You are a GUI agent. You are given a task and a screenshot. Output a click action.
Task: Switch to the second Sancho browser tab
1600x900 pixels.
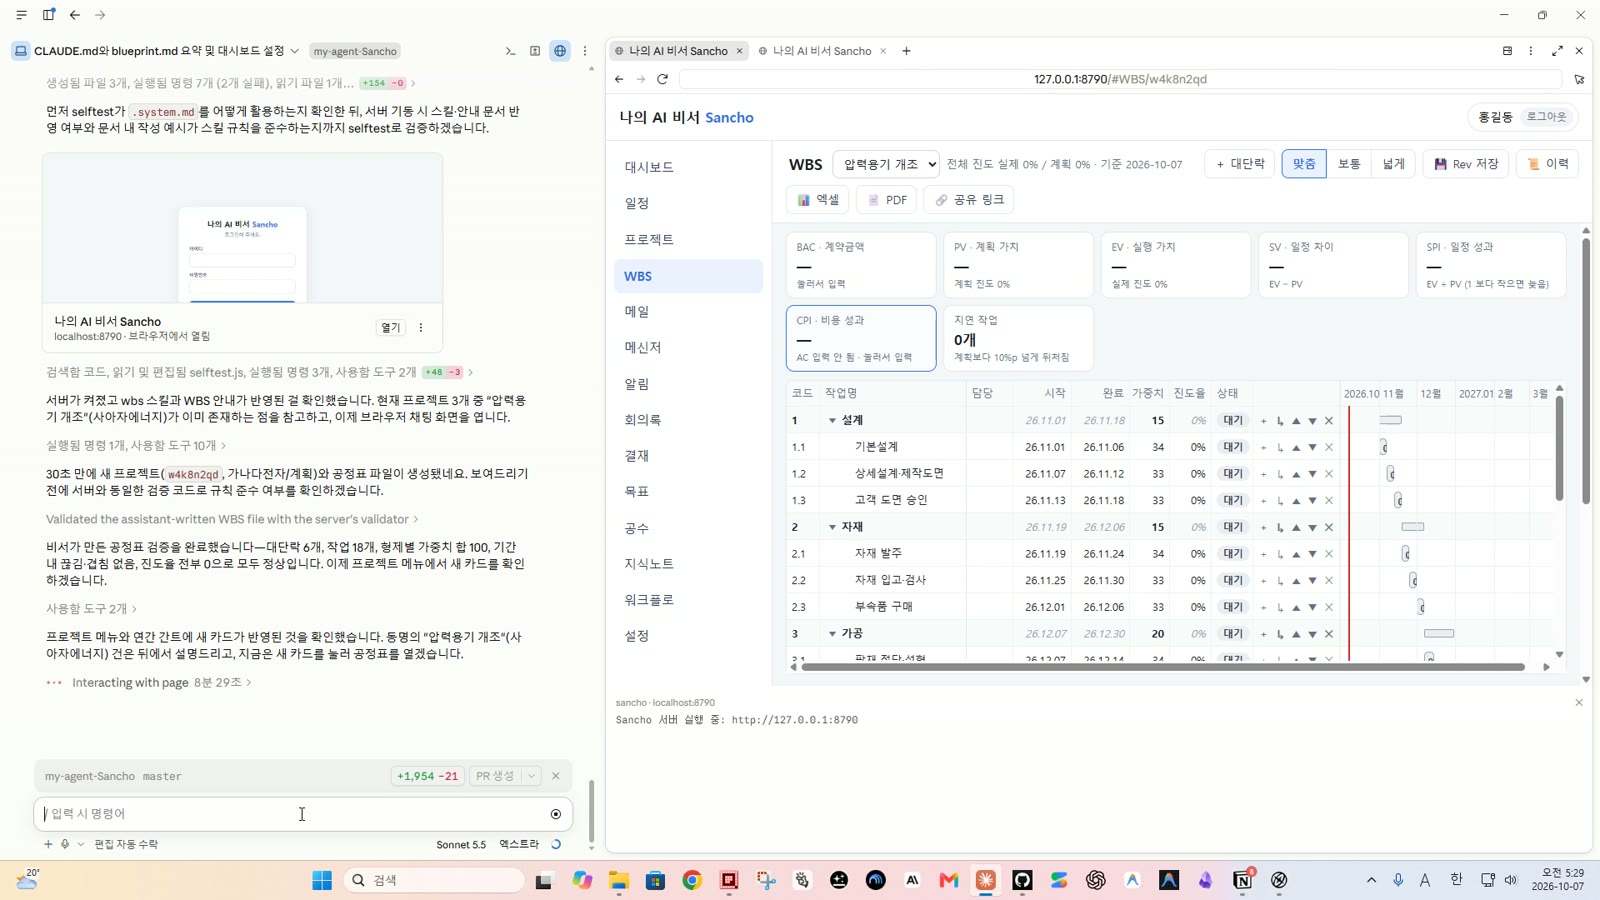click(x=822, y=51)
